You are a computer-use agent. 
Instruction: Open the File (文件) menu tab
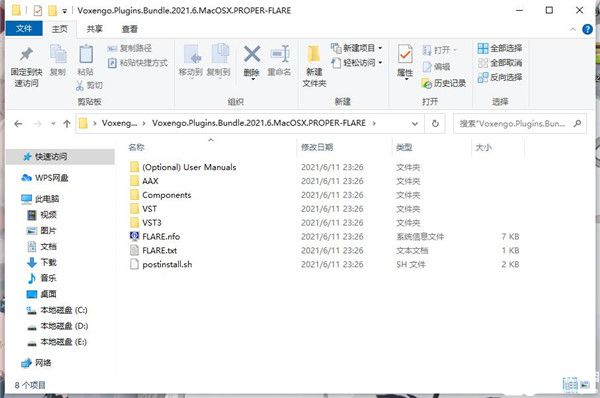tap(24, 29)
